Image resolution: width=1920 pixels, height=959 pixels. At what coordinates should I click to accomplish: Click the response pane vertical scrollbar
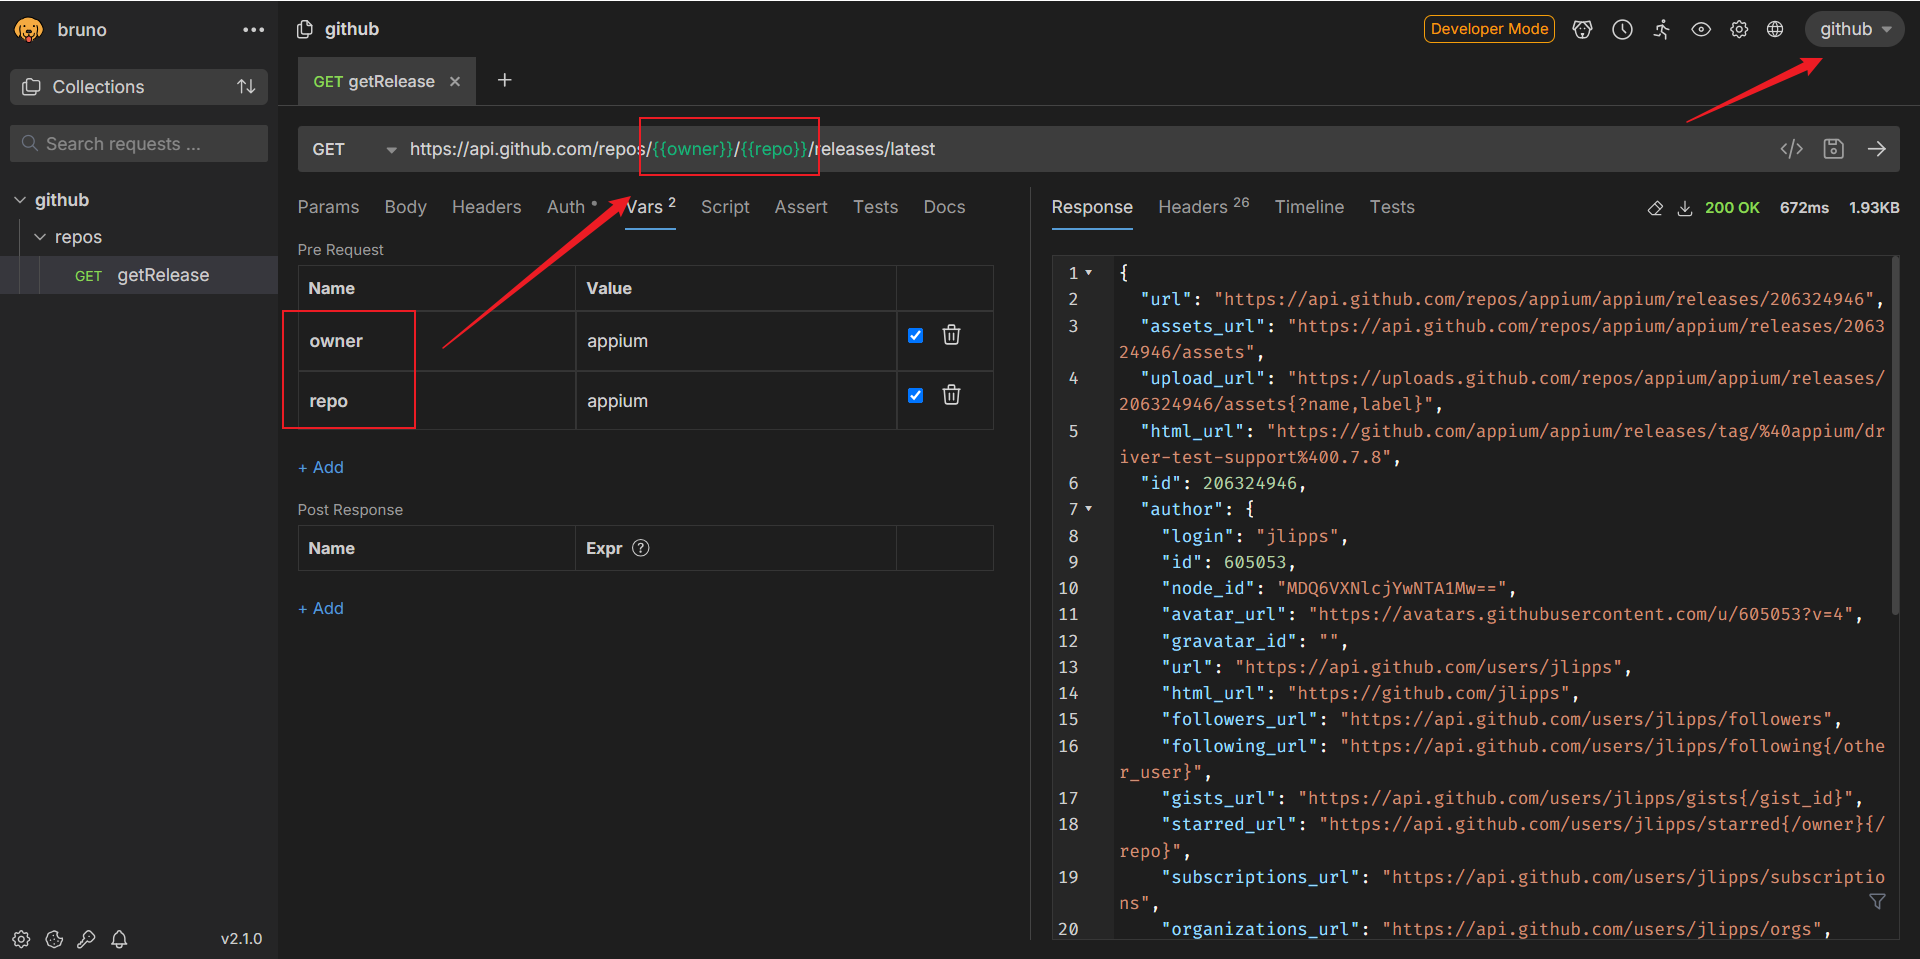[1895, 436]
